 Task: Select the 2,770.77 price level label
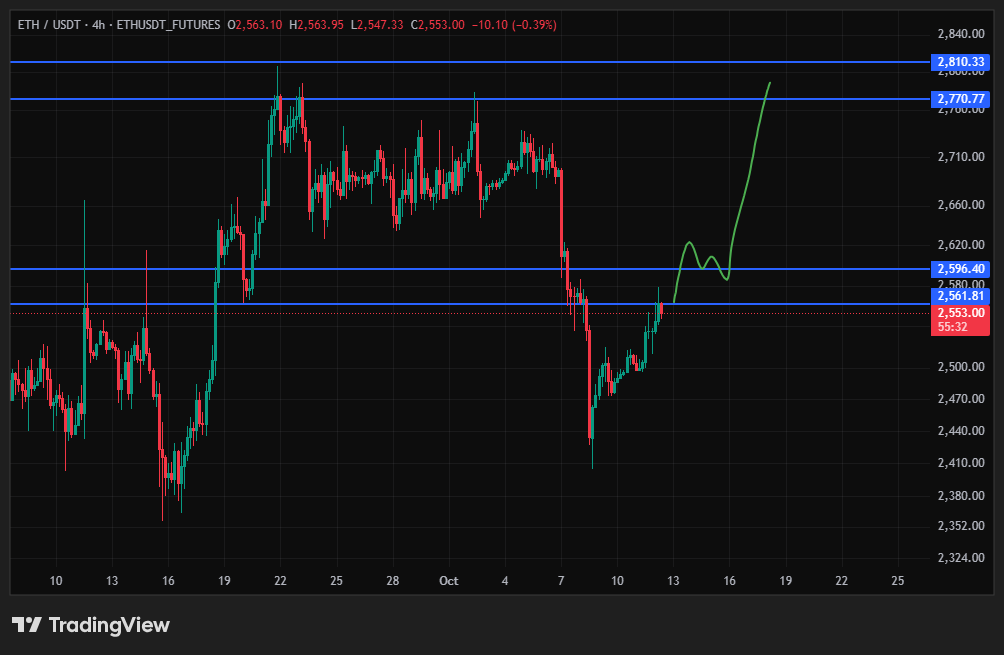pos(960,99)
